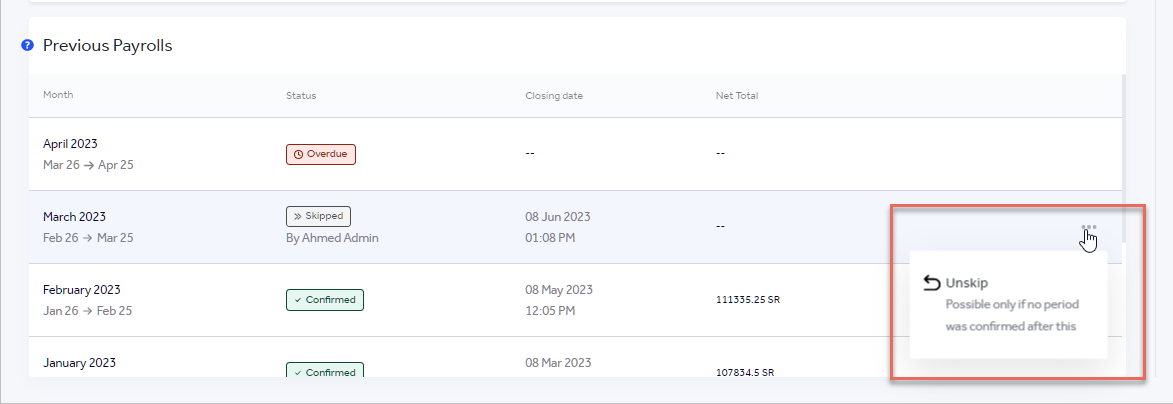Click the Status column header
The width and height of the screenshot is (1173, 404).
(301, 95)
